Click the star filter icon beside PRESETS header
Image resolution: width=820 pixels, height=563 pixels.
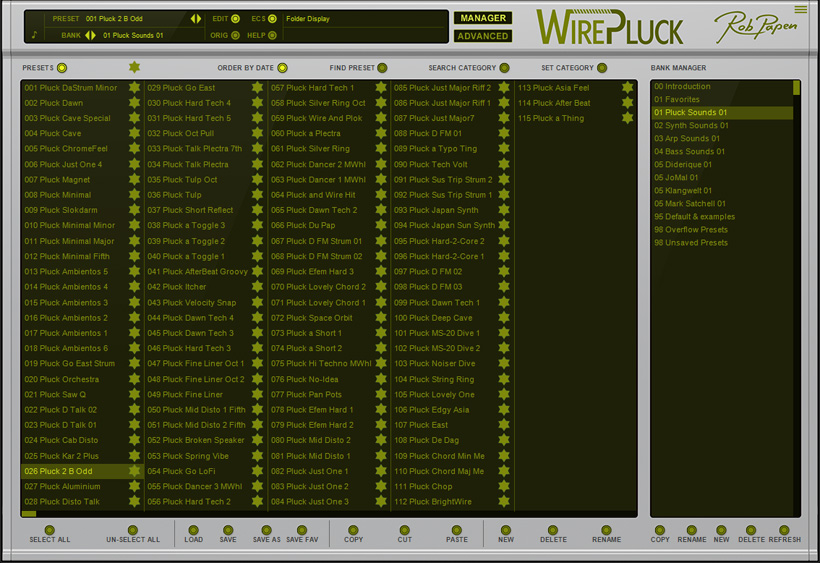(134, 67)
